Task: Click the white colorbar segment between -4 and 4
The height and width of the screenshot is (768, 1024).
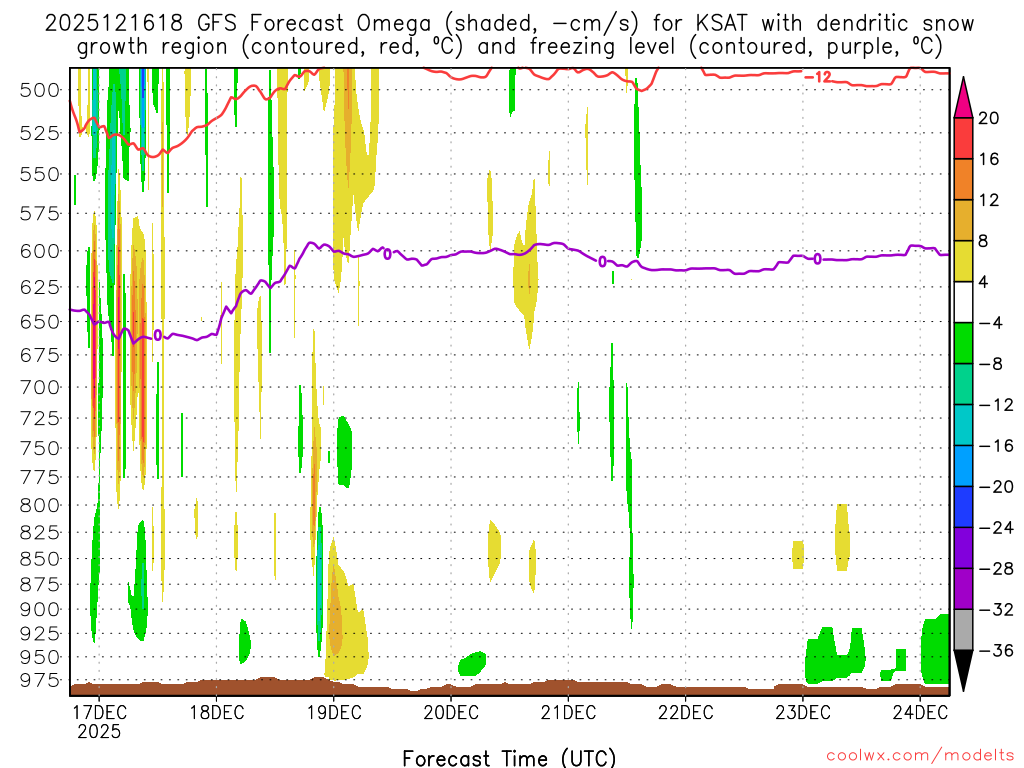Action: click(x=963, y=302)
